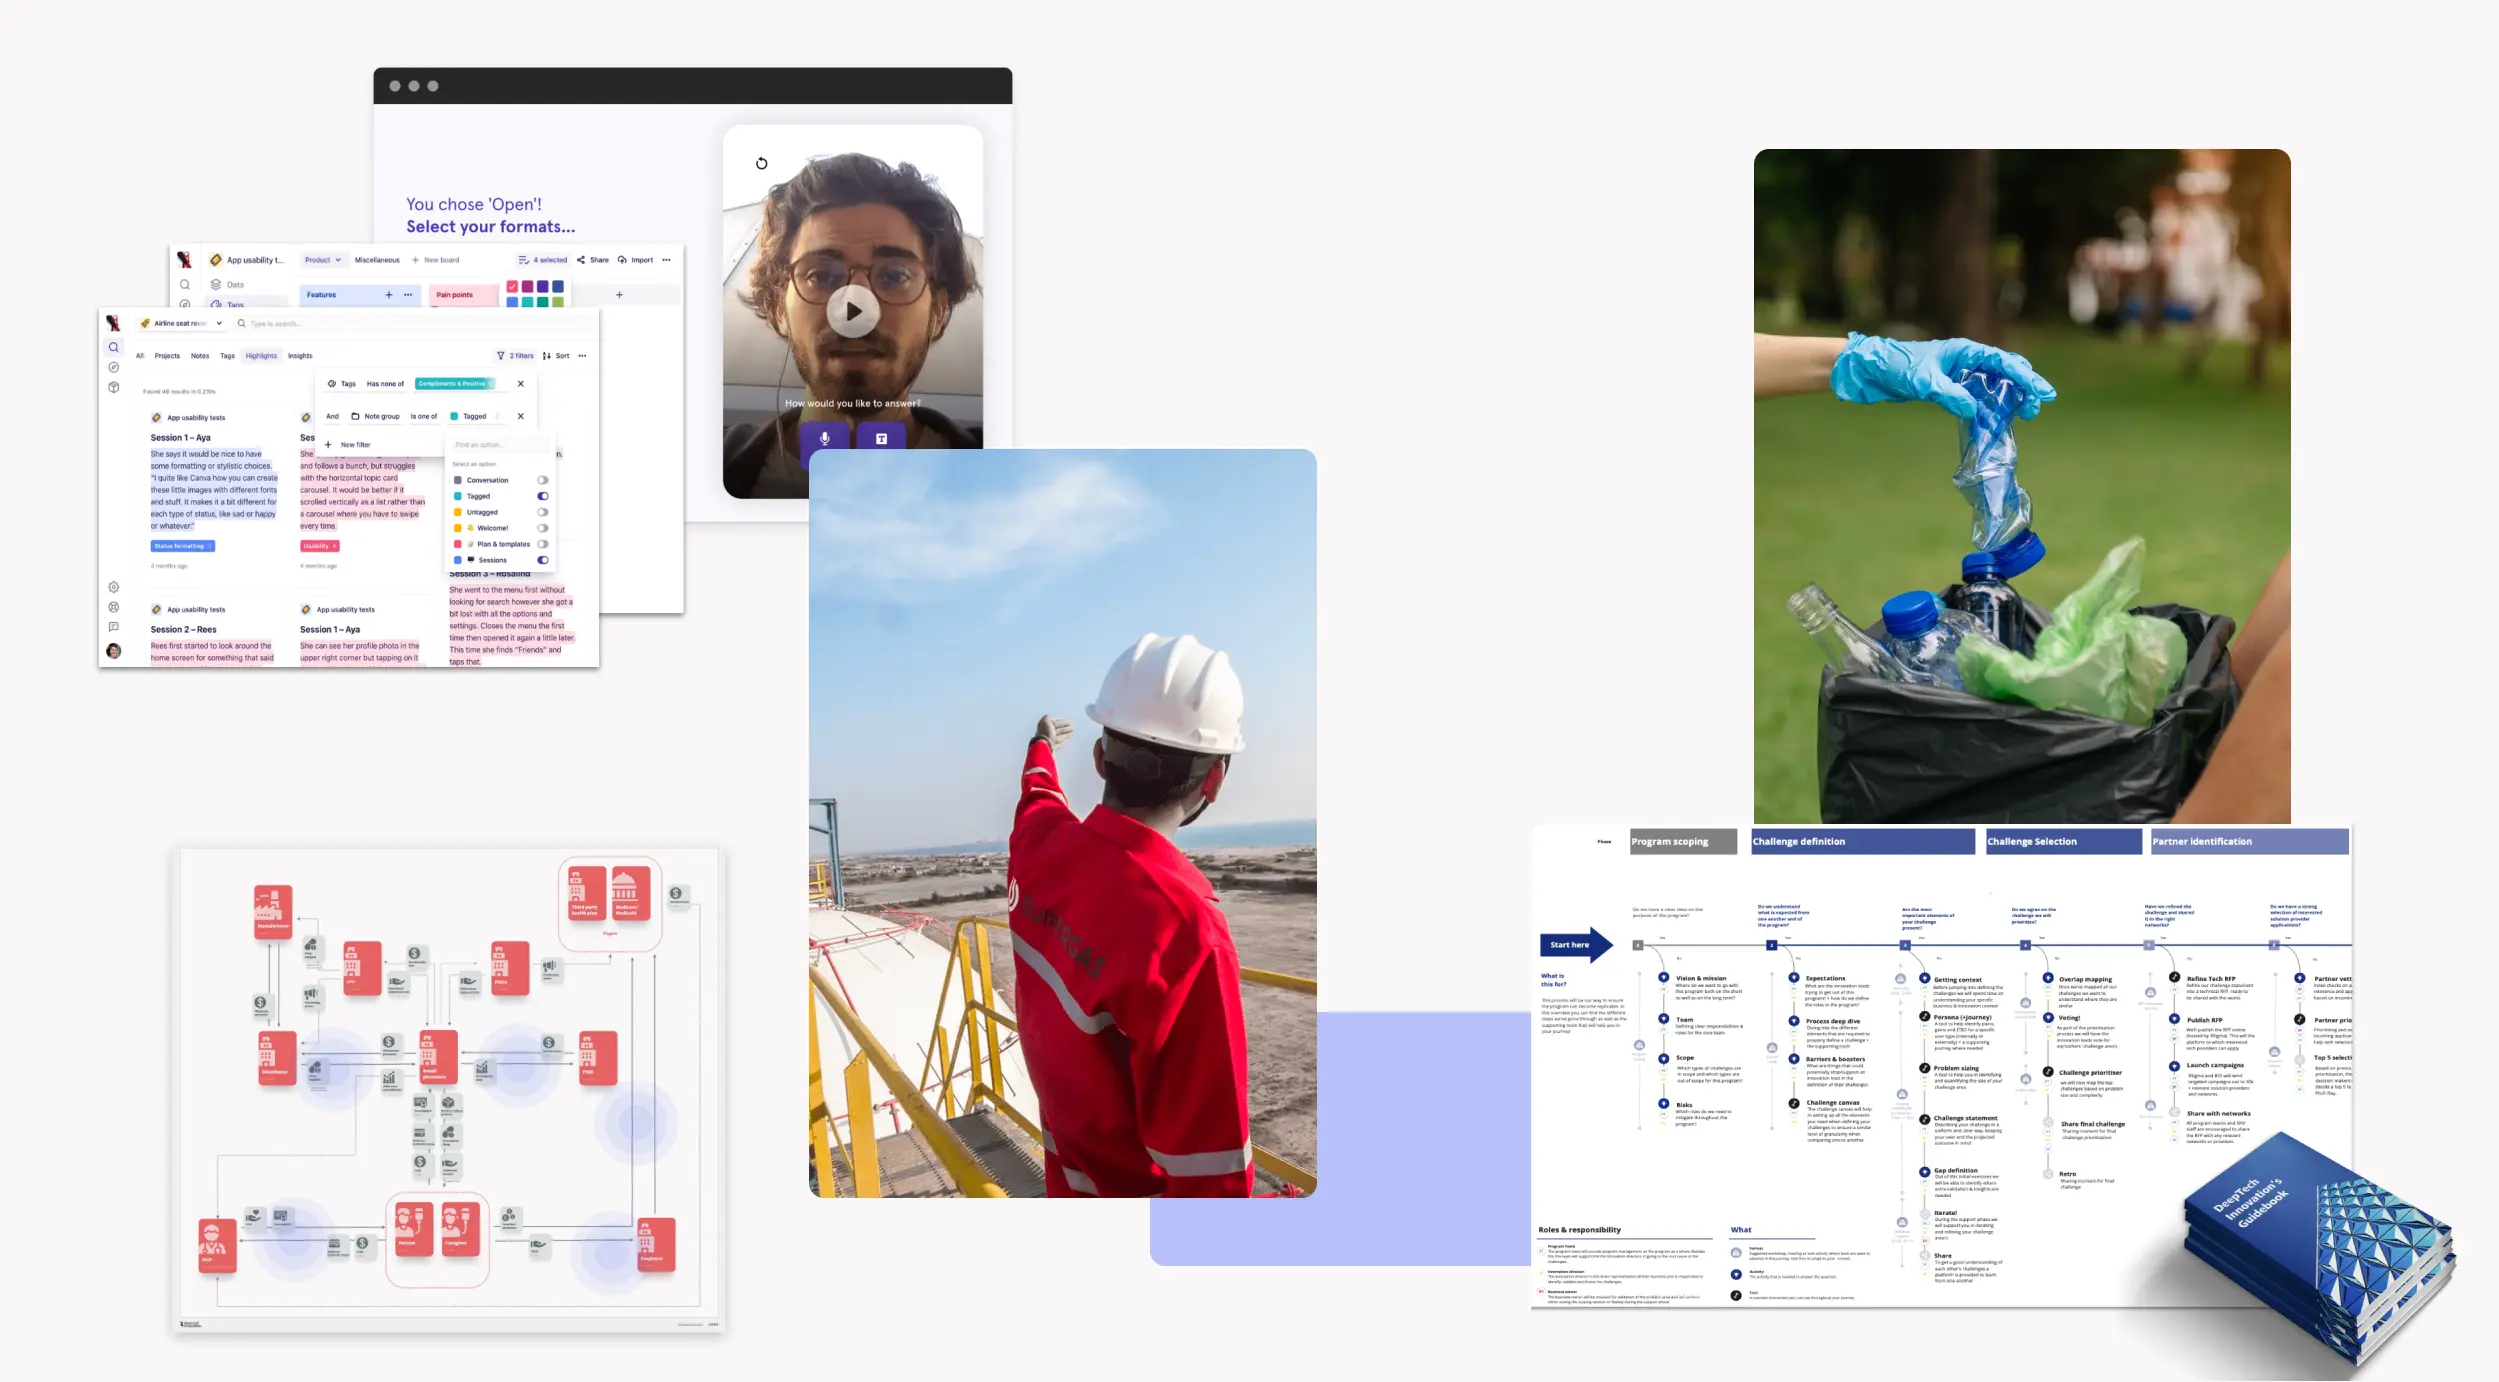Open the settings gear in the front sidebar

(114, 587)
